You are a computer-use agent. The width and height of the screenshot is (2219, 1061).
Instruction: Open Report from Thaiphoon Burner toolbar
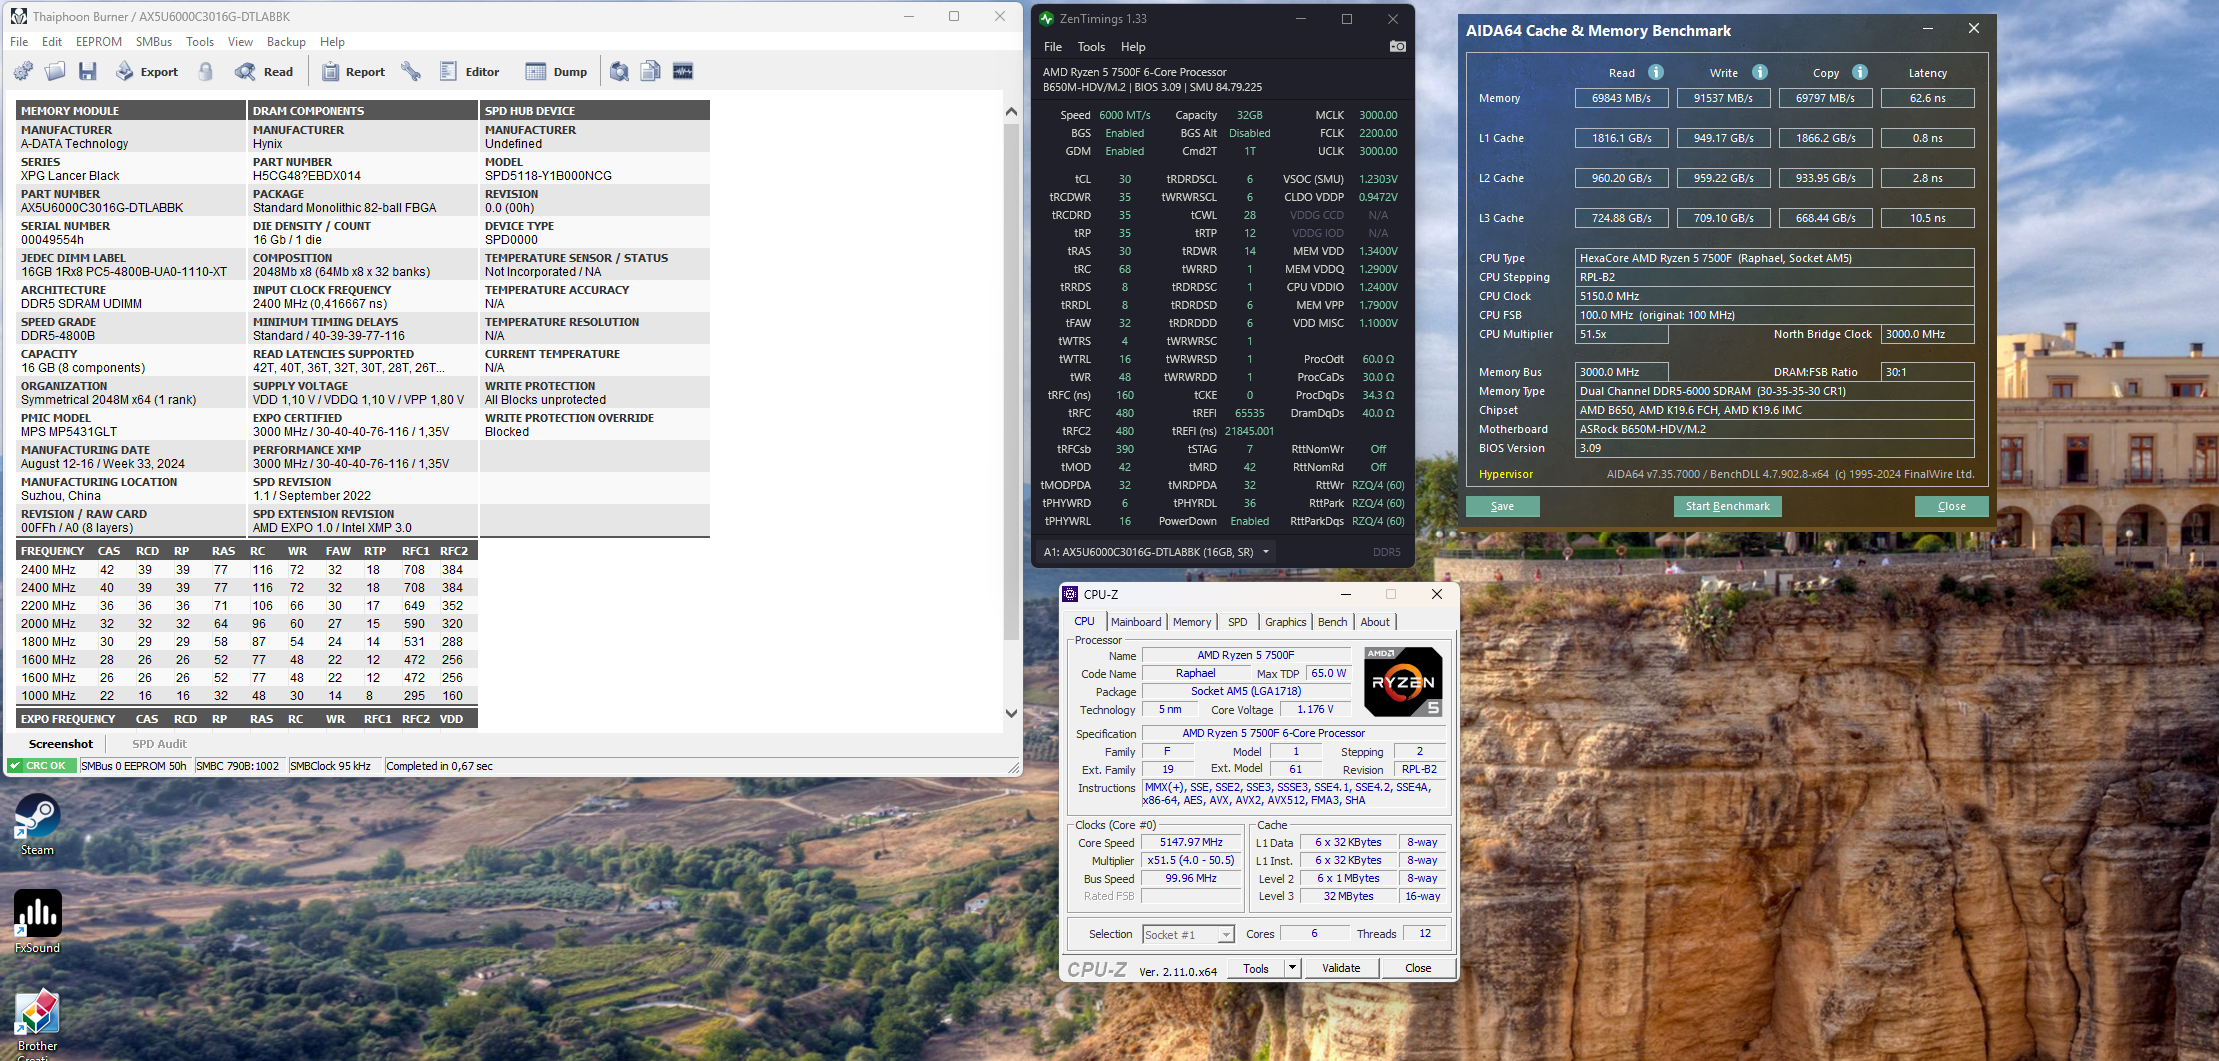353,71
